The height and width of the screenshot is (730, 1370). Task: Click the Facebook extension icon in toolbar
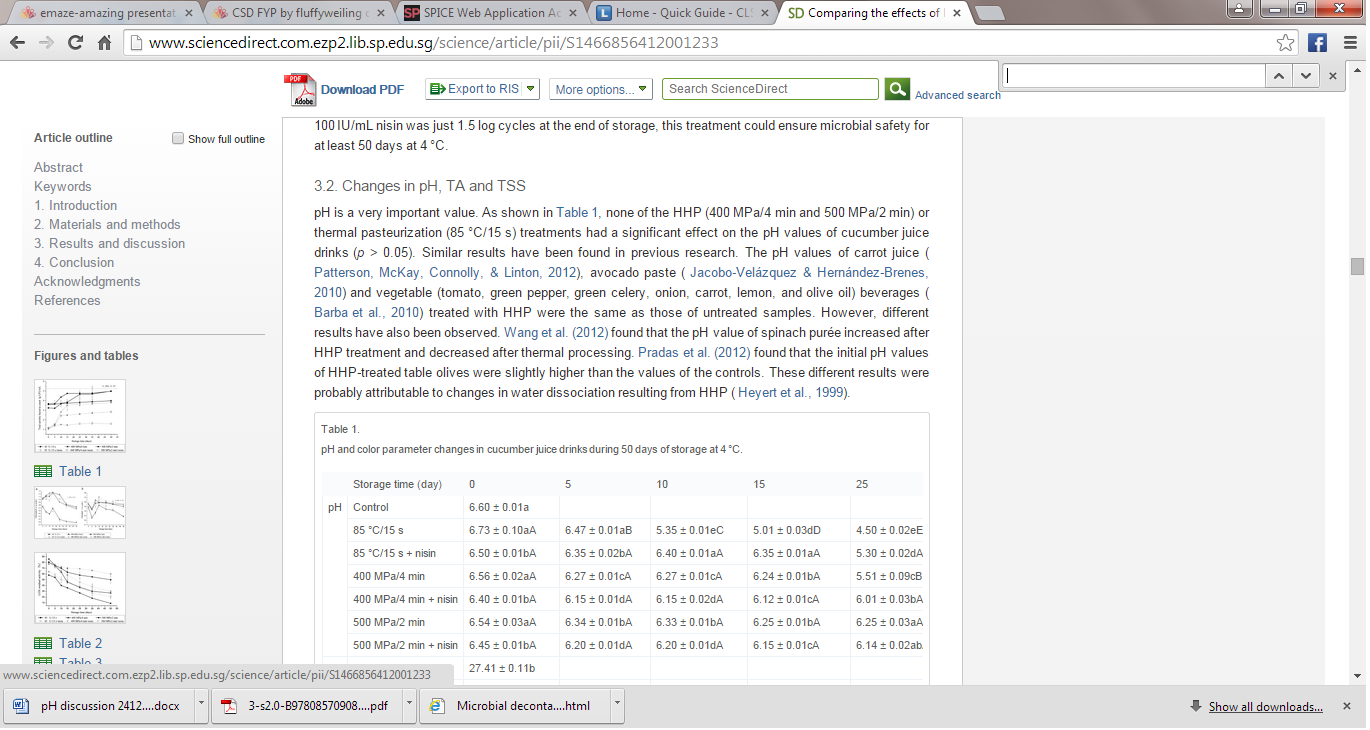coord(1317,43)
